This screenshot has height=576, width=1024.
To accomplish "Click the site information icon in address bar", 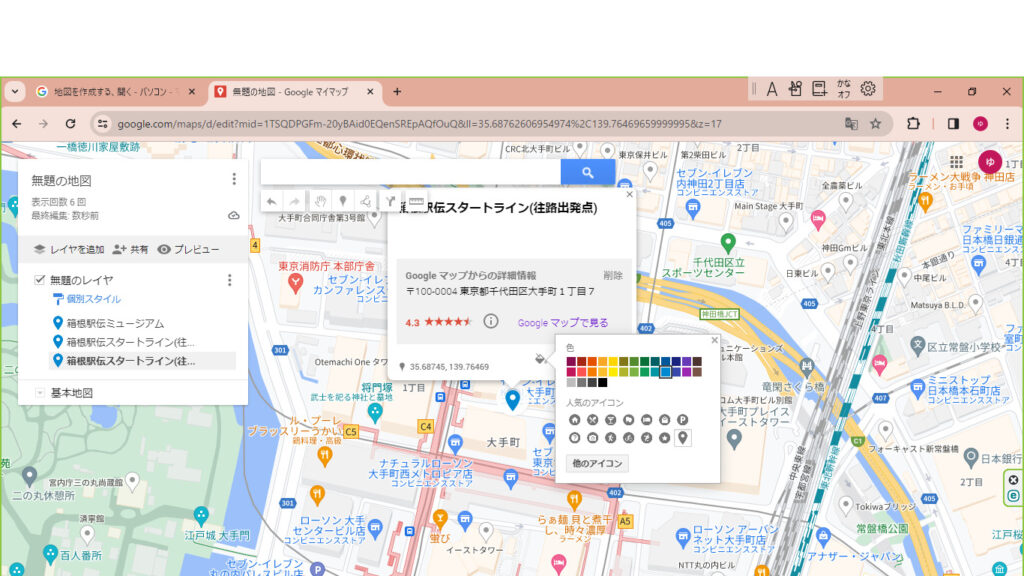I will tap(102, 123).
